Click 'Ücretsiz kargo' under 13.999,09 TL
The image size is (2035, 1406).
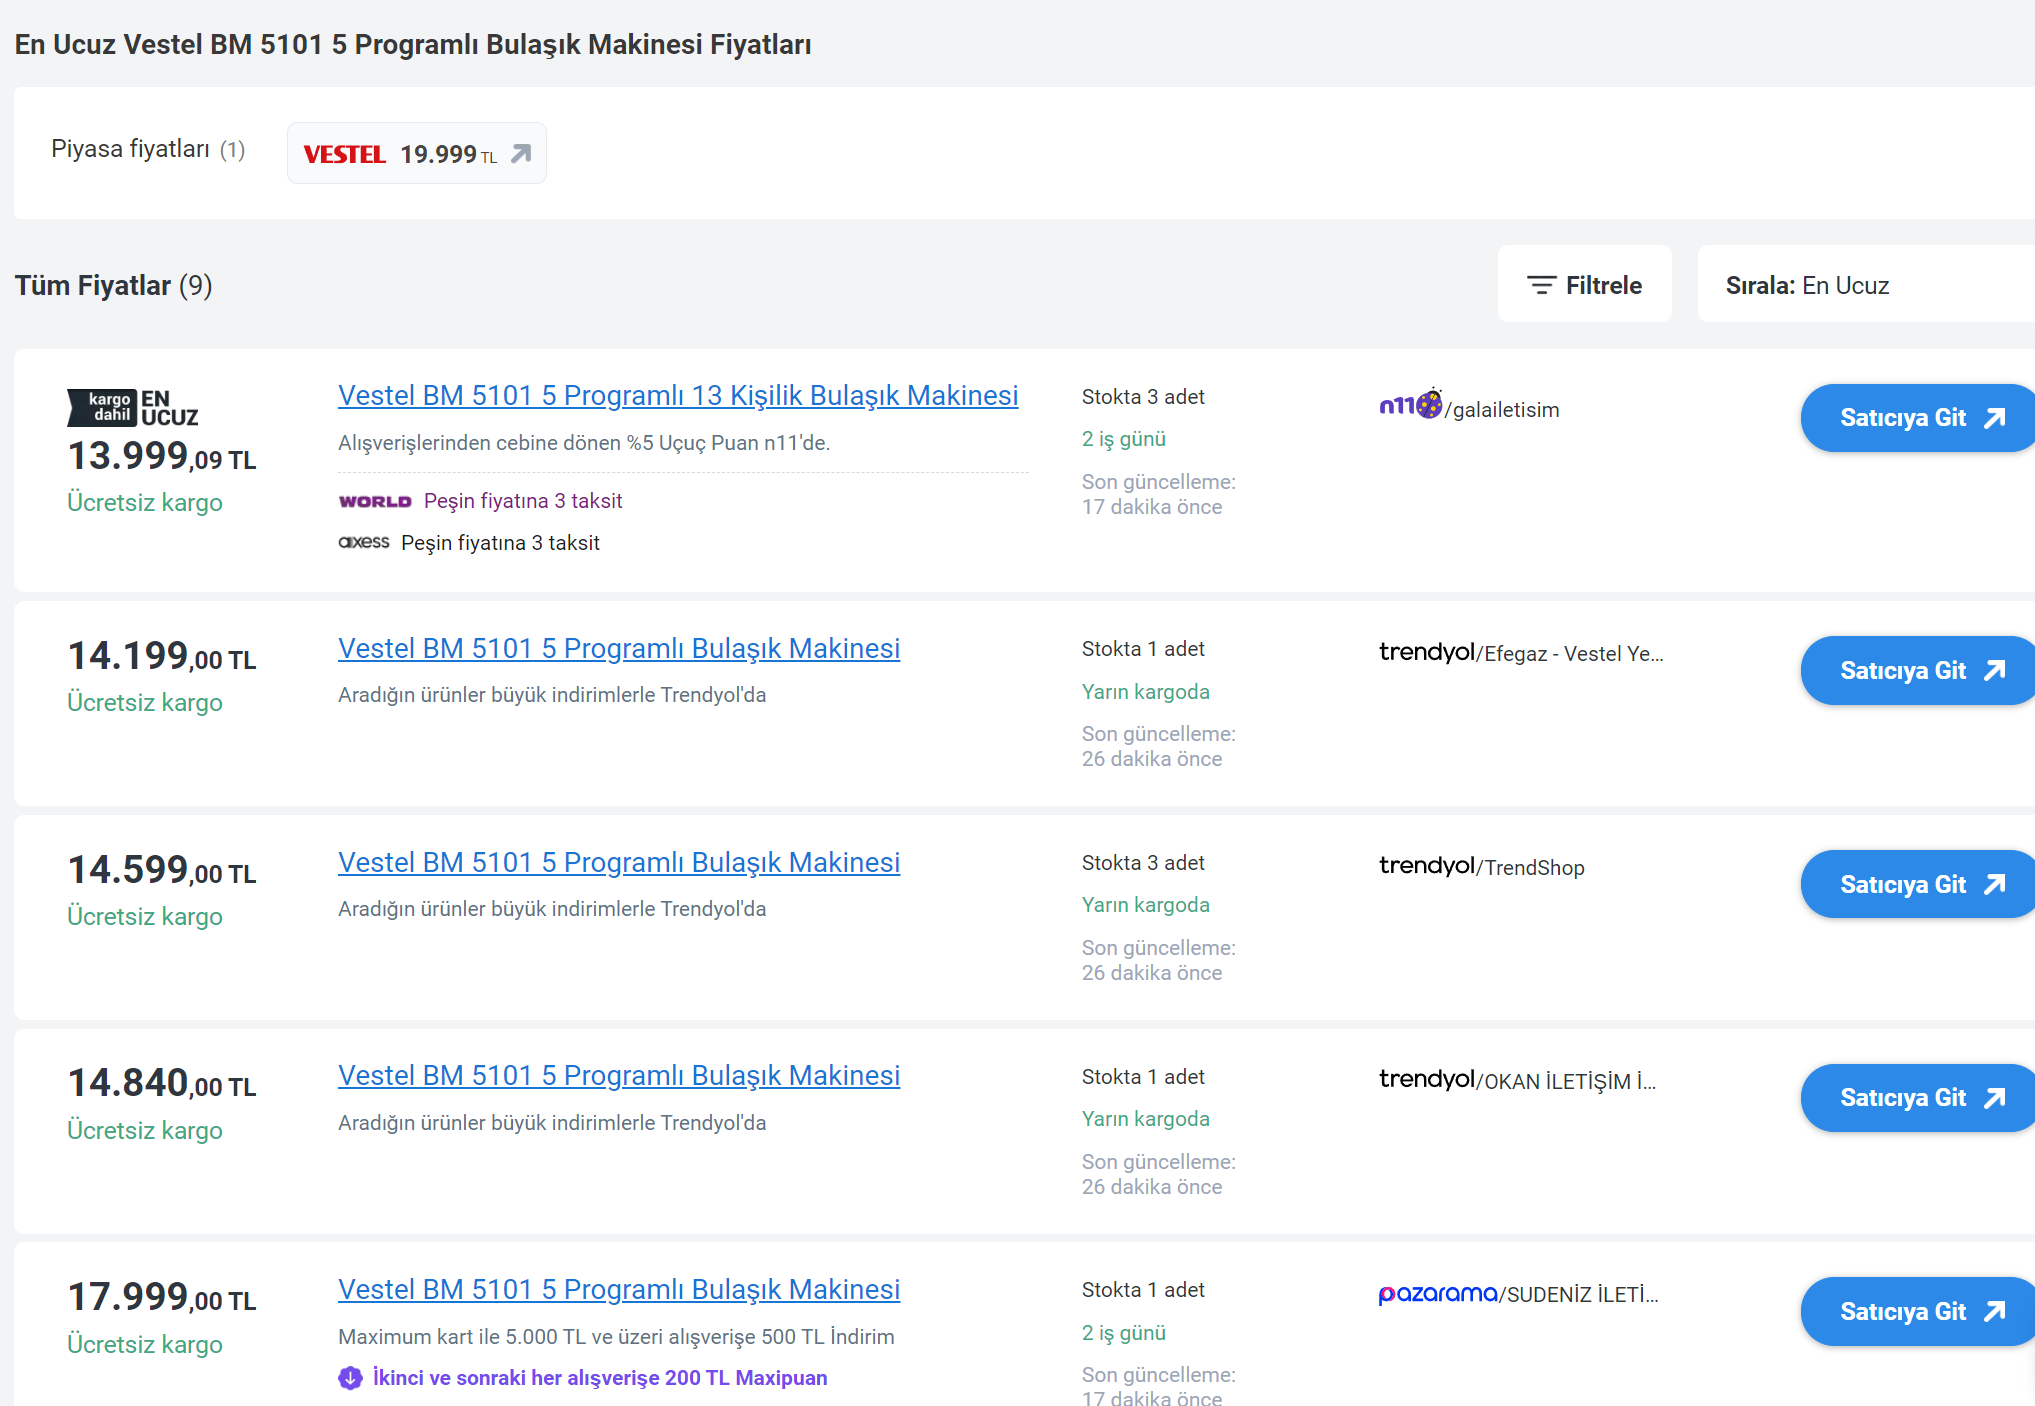coord(145,503)
